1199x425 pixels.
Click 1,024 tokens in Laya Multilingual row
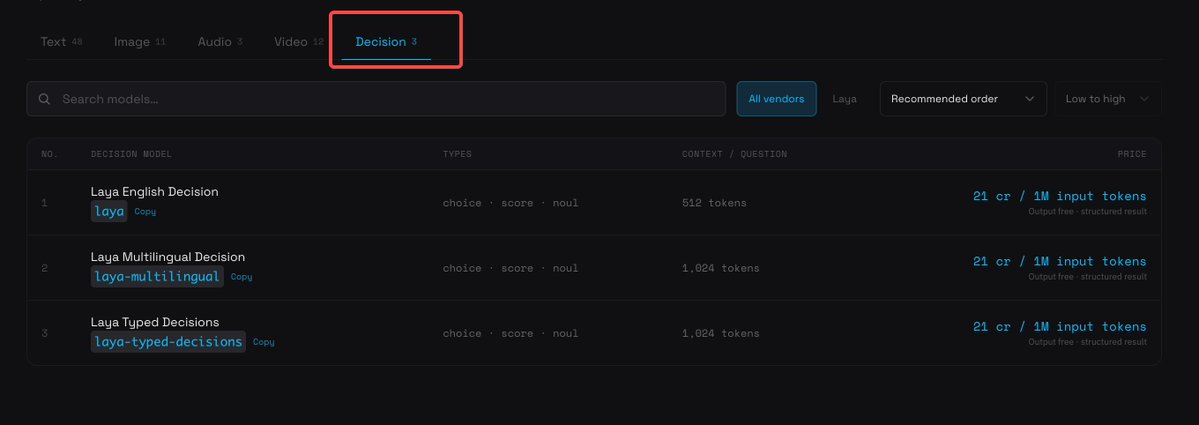[x=721, y=268]
